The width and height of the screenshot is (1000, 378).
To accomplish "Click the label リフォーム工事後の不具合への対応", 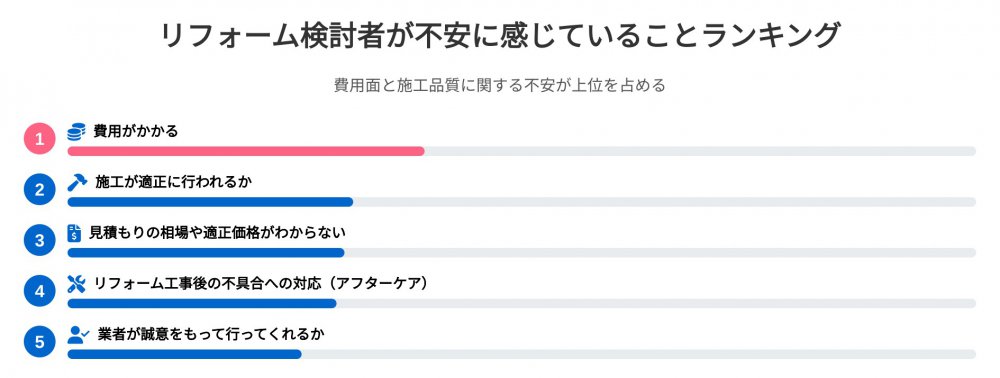I will (207, 284).
